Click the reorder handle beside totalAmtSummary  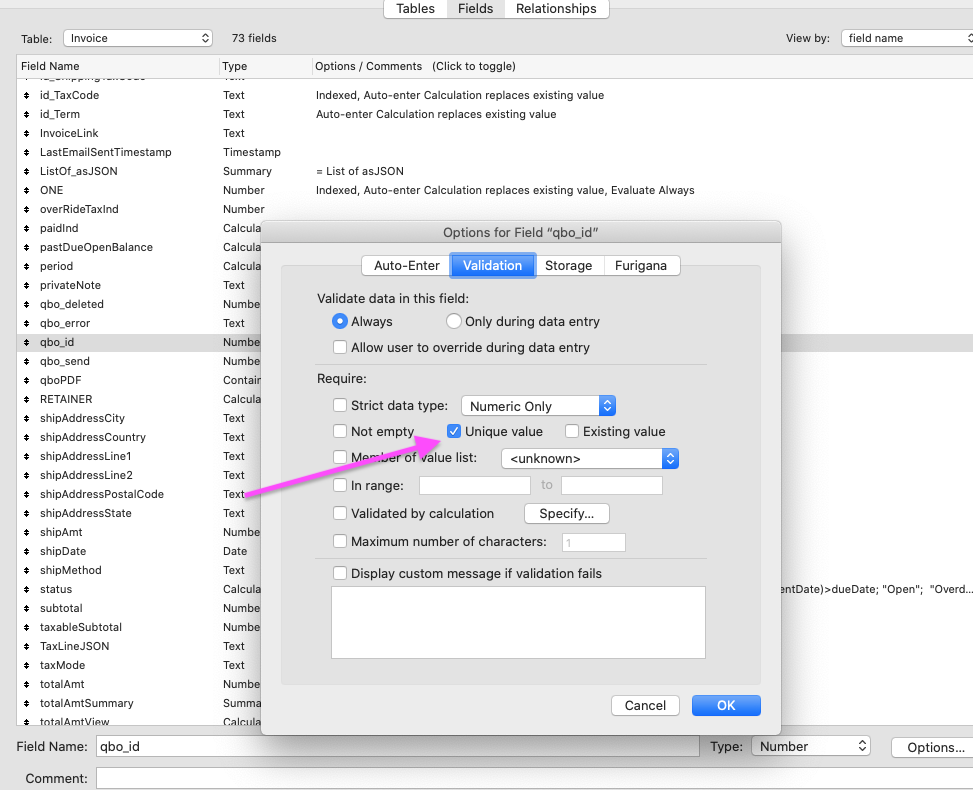coord(27,704)
